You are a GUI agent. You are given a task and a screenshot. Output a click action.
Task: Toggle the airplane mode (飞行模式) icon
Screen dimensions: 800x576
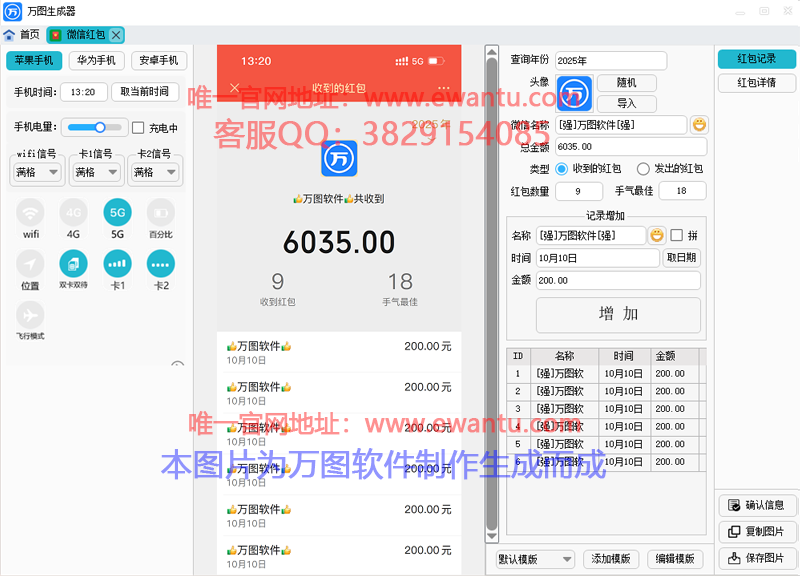coord(31,315)
